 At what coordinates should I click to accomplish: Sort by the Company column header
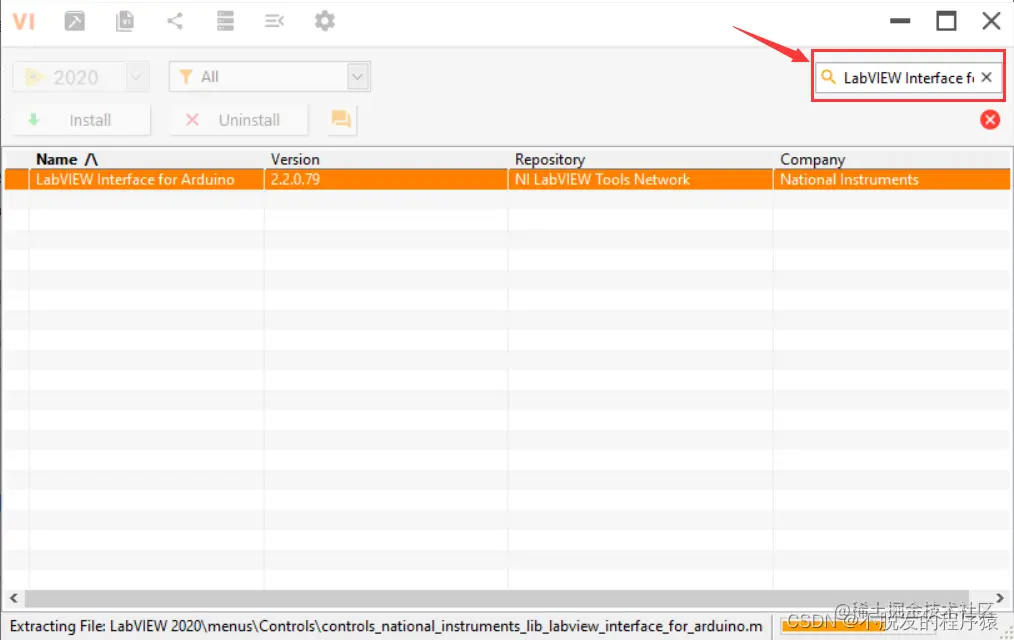(892, 159)
